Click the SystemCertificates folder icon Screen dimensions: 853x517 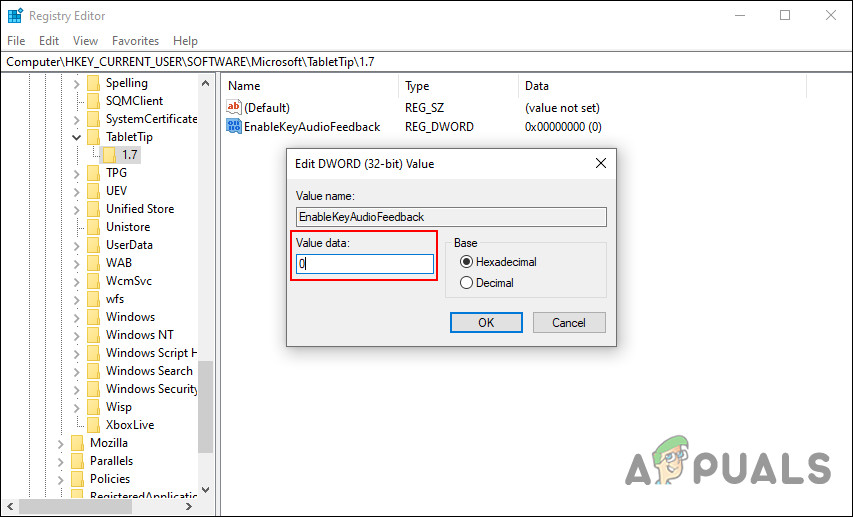tap(94, 119)
